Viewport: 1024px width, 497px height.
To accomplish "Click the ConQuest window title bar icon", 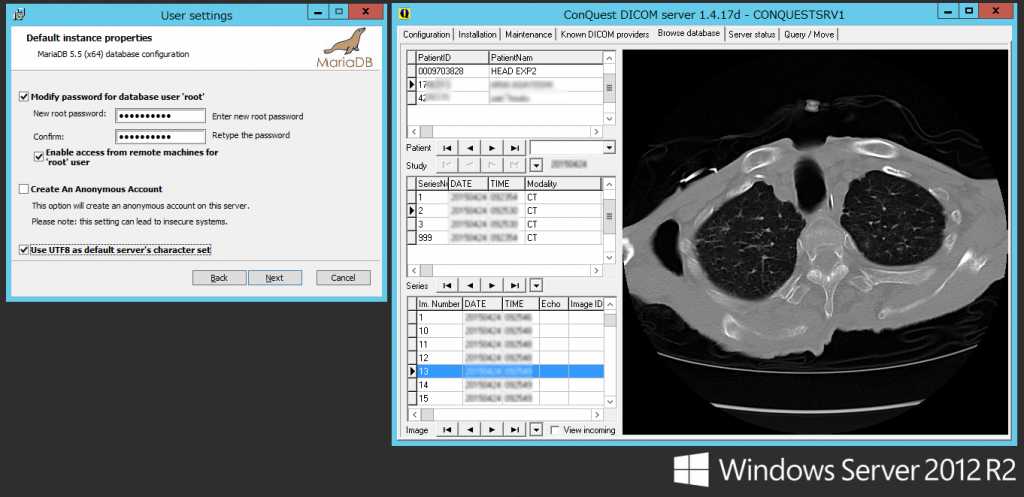I will (x=405, y=12).
